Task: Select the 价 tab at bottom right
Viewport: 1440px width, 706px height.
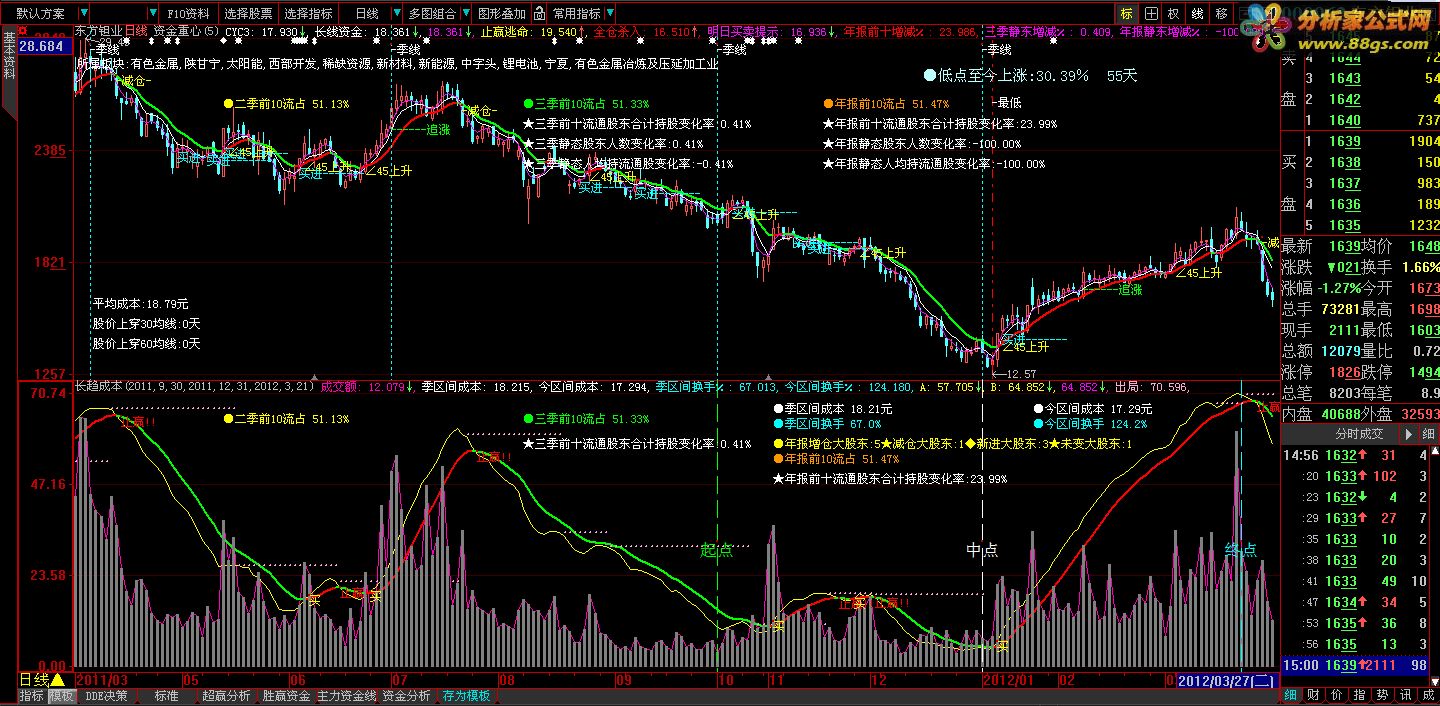Action: (1337, 695)
